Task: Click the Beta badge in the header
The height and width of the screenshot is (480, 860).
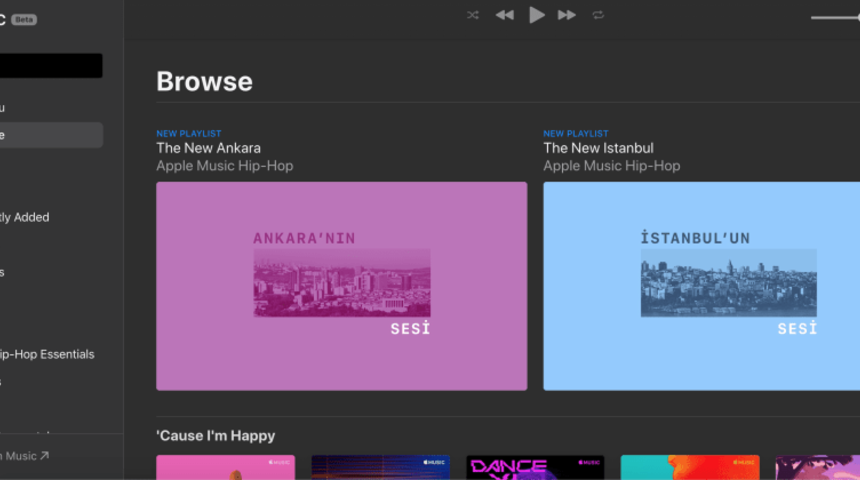Action: (x=24, y=20)
